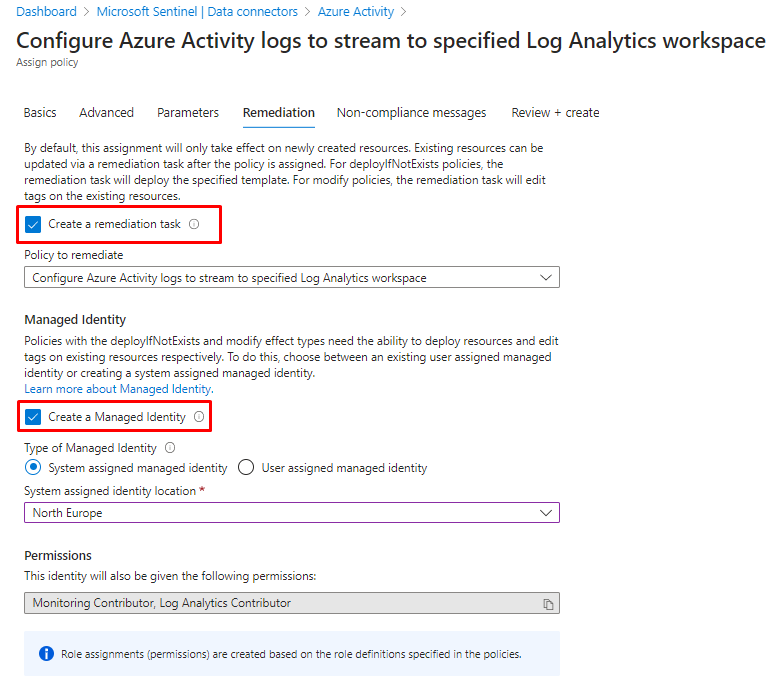Open Learn more about Managed Identity link
This screenshot has height=686, width=768.
[118, 389]
